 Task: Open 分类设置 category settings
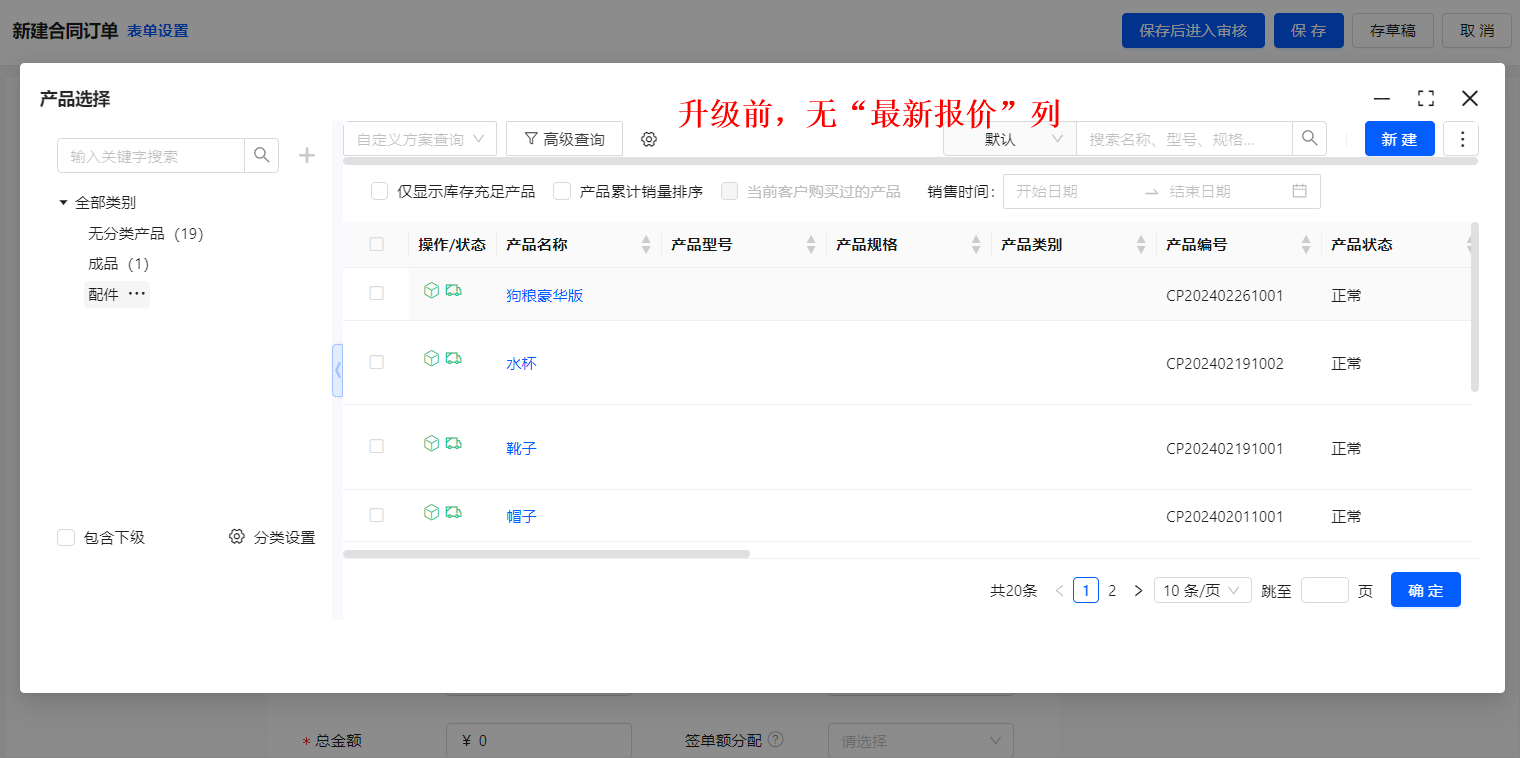272,537
